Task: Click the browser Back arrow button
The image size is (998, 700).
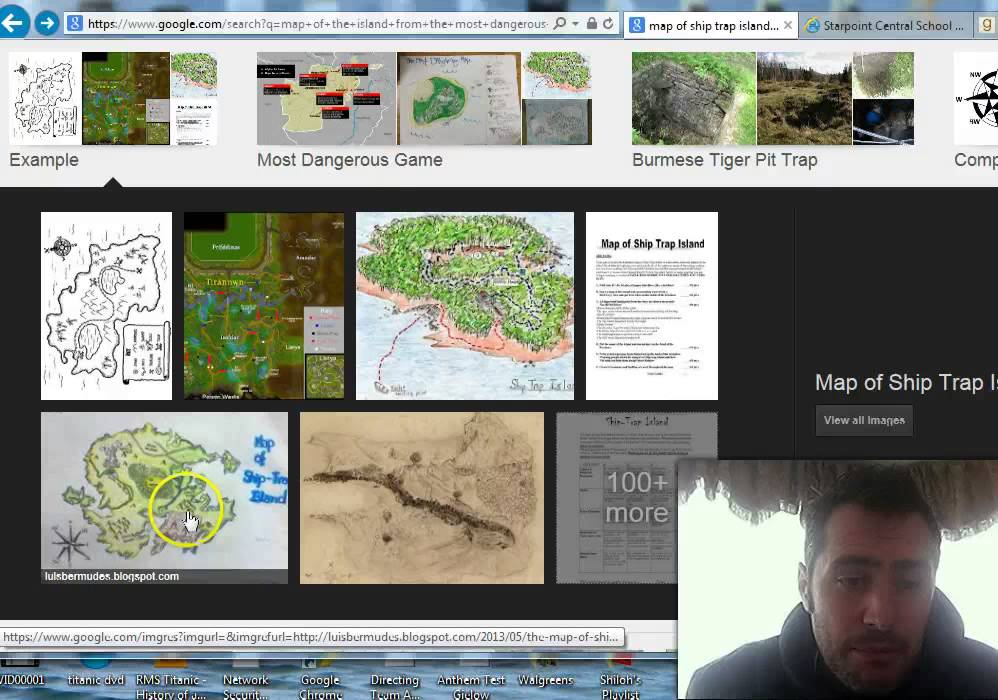Action: (14, 22)
